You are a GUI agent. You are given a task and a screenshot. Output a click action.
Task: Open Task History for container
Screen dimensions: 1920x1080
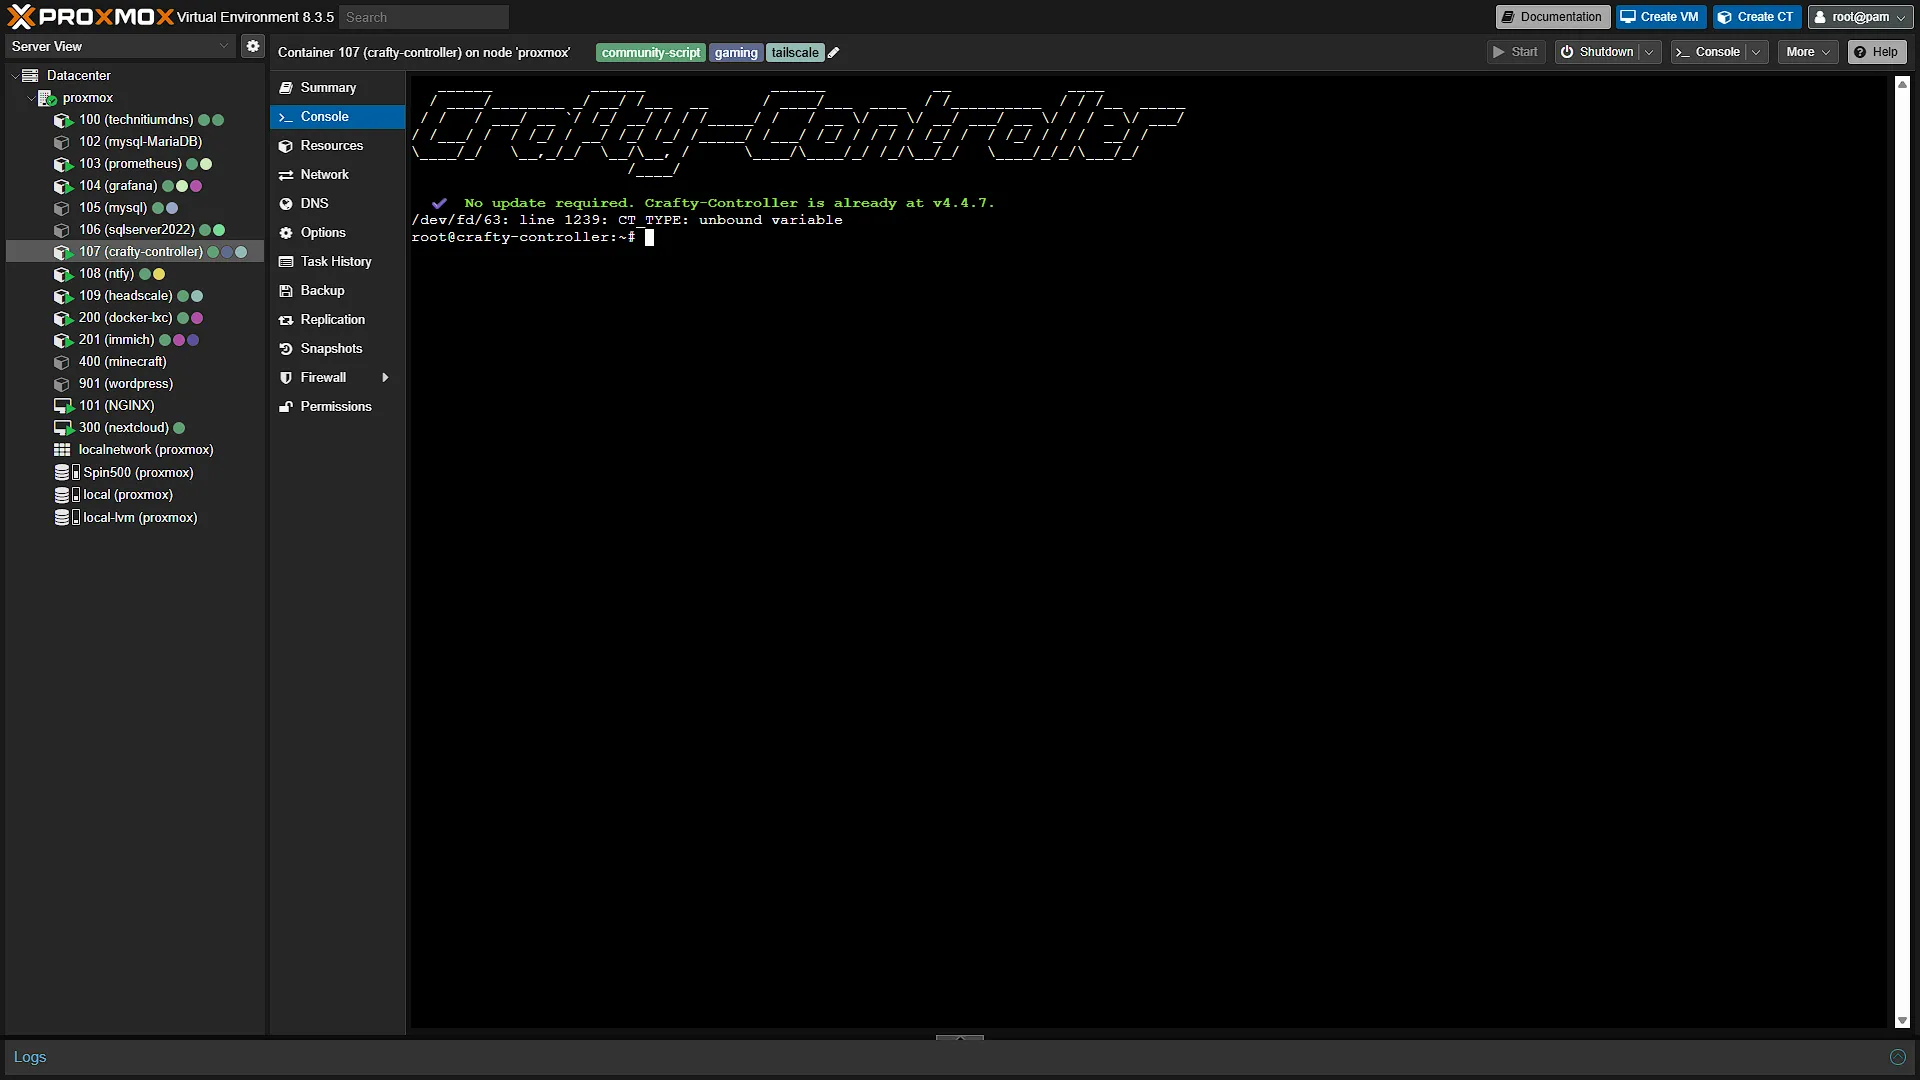click(x=337, y=262)
